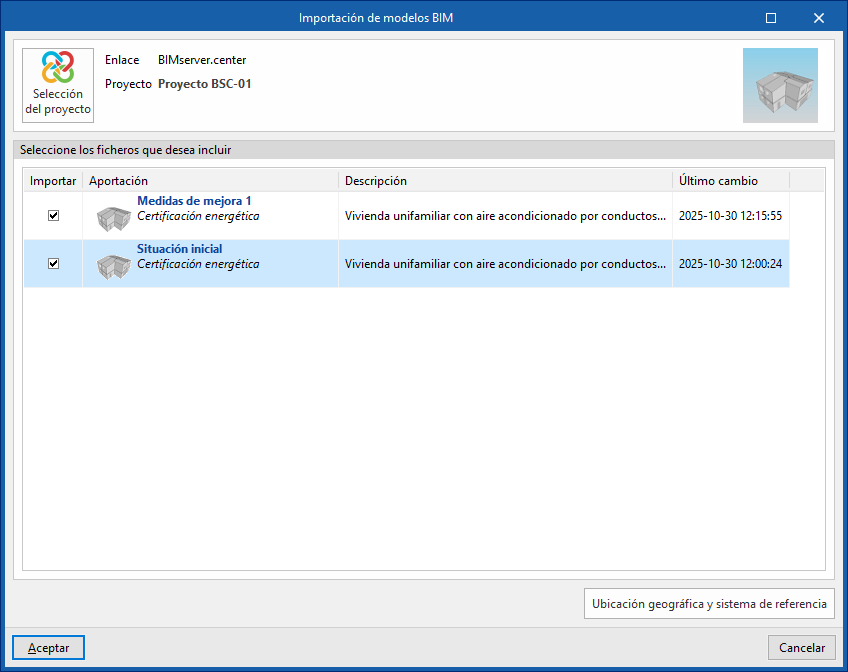Click the Aportación column header
Screen dimensions: 848x672
pyautogui.click(x=210, y=181)
